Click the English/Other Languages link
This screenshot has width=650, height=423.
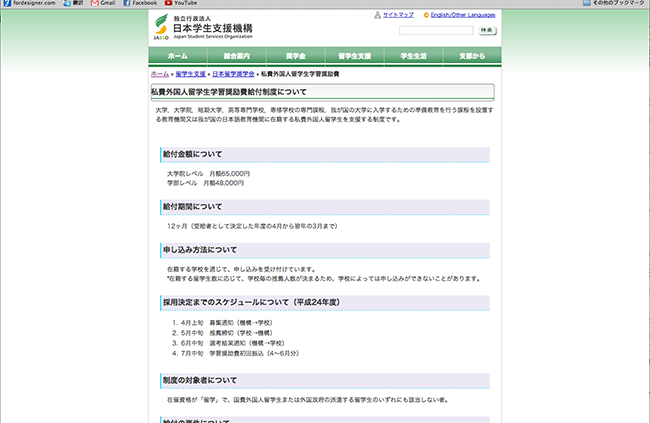[x=462, y=16]
